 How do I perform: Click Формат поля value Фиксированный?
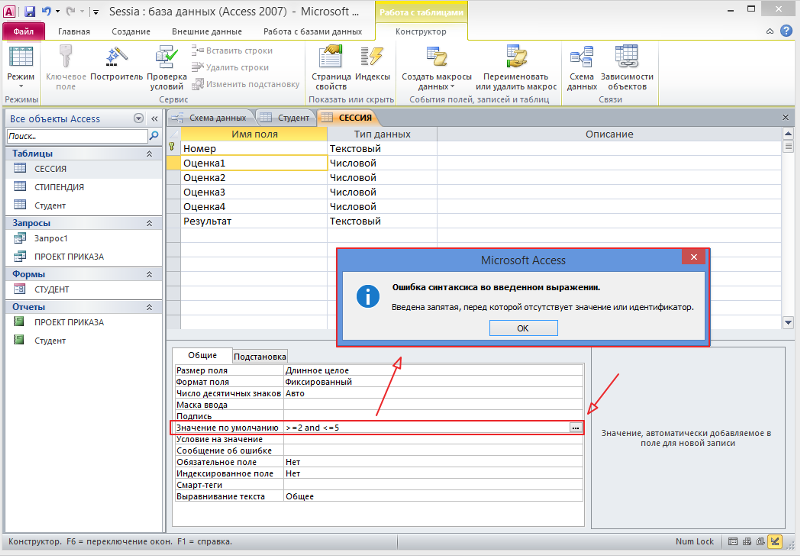pyautogui.click(x=433, y=382)
